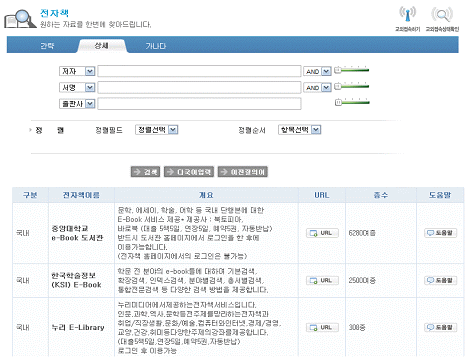This screenshot has width=467, height=362.
Task: Click the 서명 search text field
Action: coord(199,87)
